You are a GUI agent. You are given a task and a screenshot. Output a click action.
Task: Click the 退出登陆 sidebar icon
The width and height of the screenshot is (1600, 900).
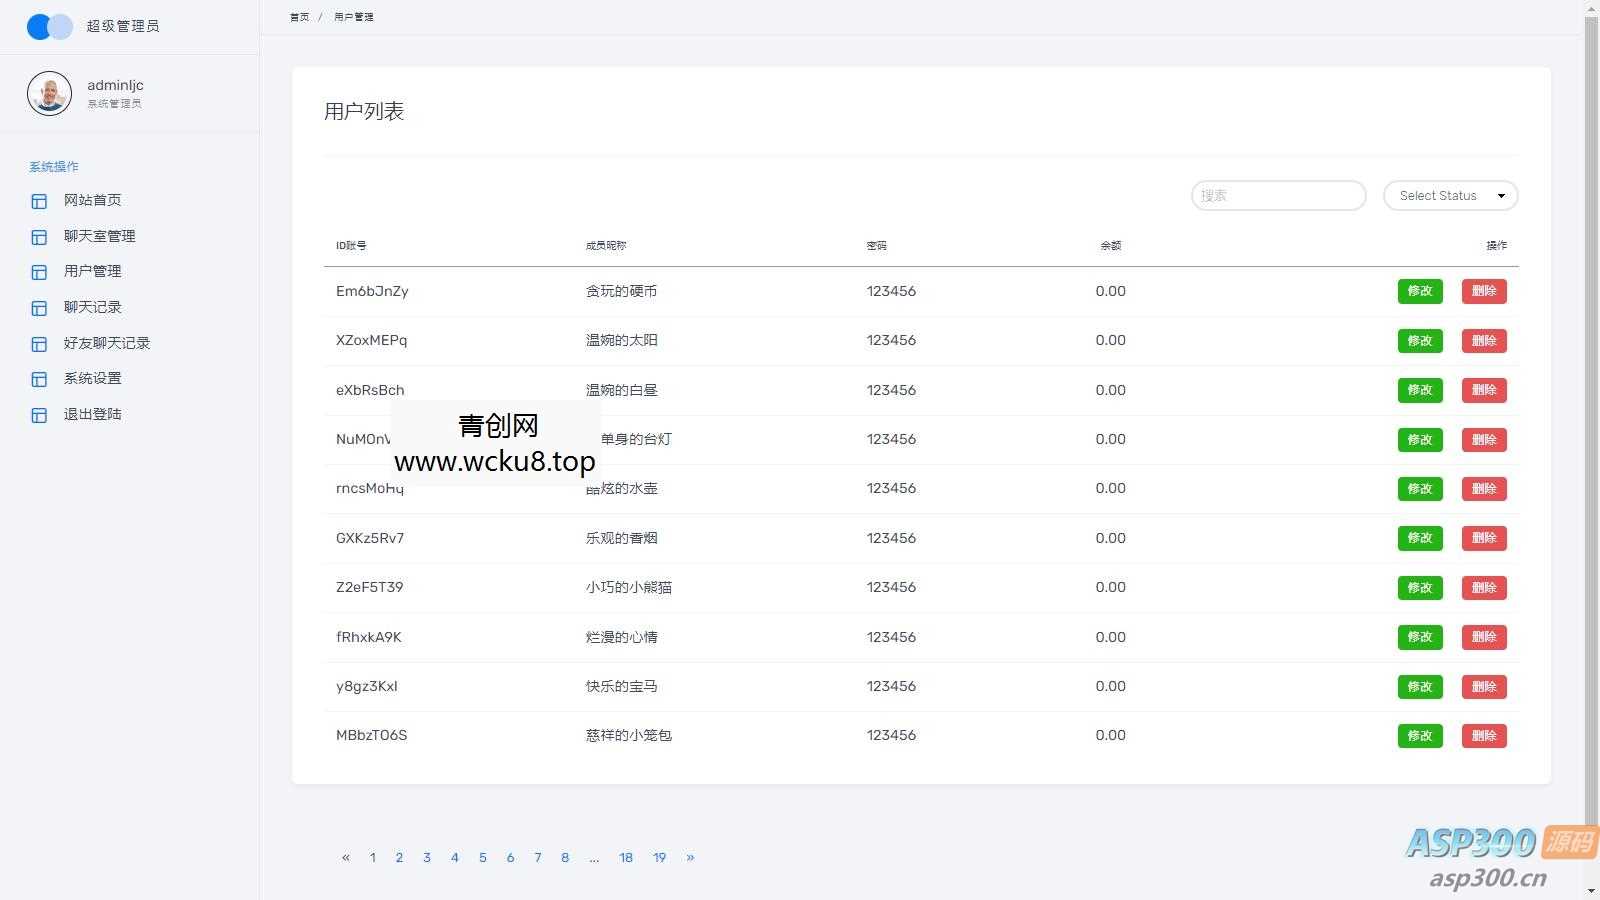point(39,415)
